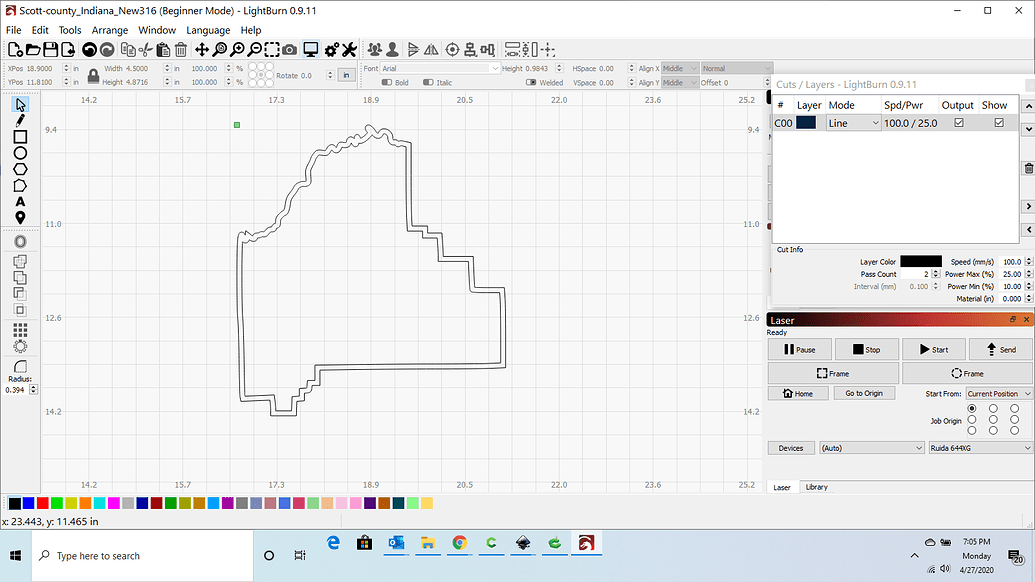Open the camera capture tool
Image resolution: width=1035 pixels, height=582 pixels.
click(x=288, y=49)
